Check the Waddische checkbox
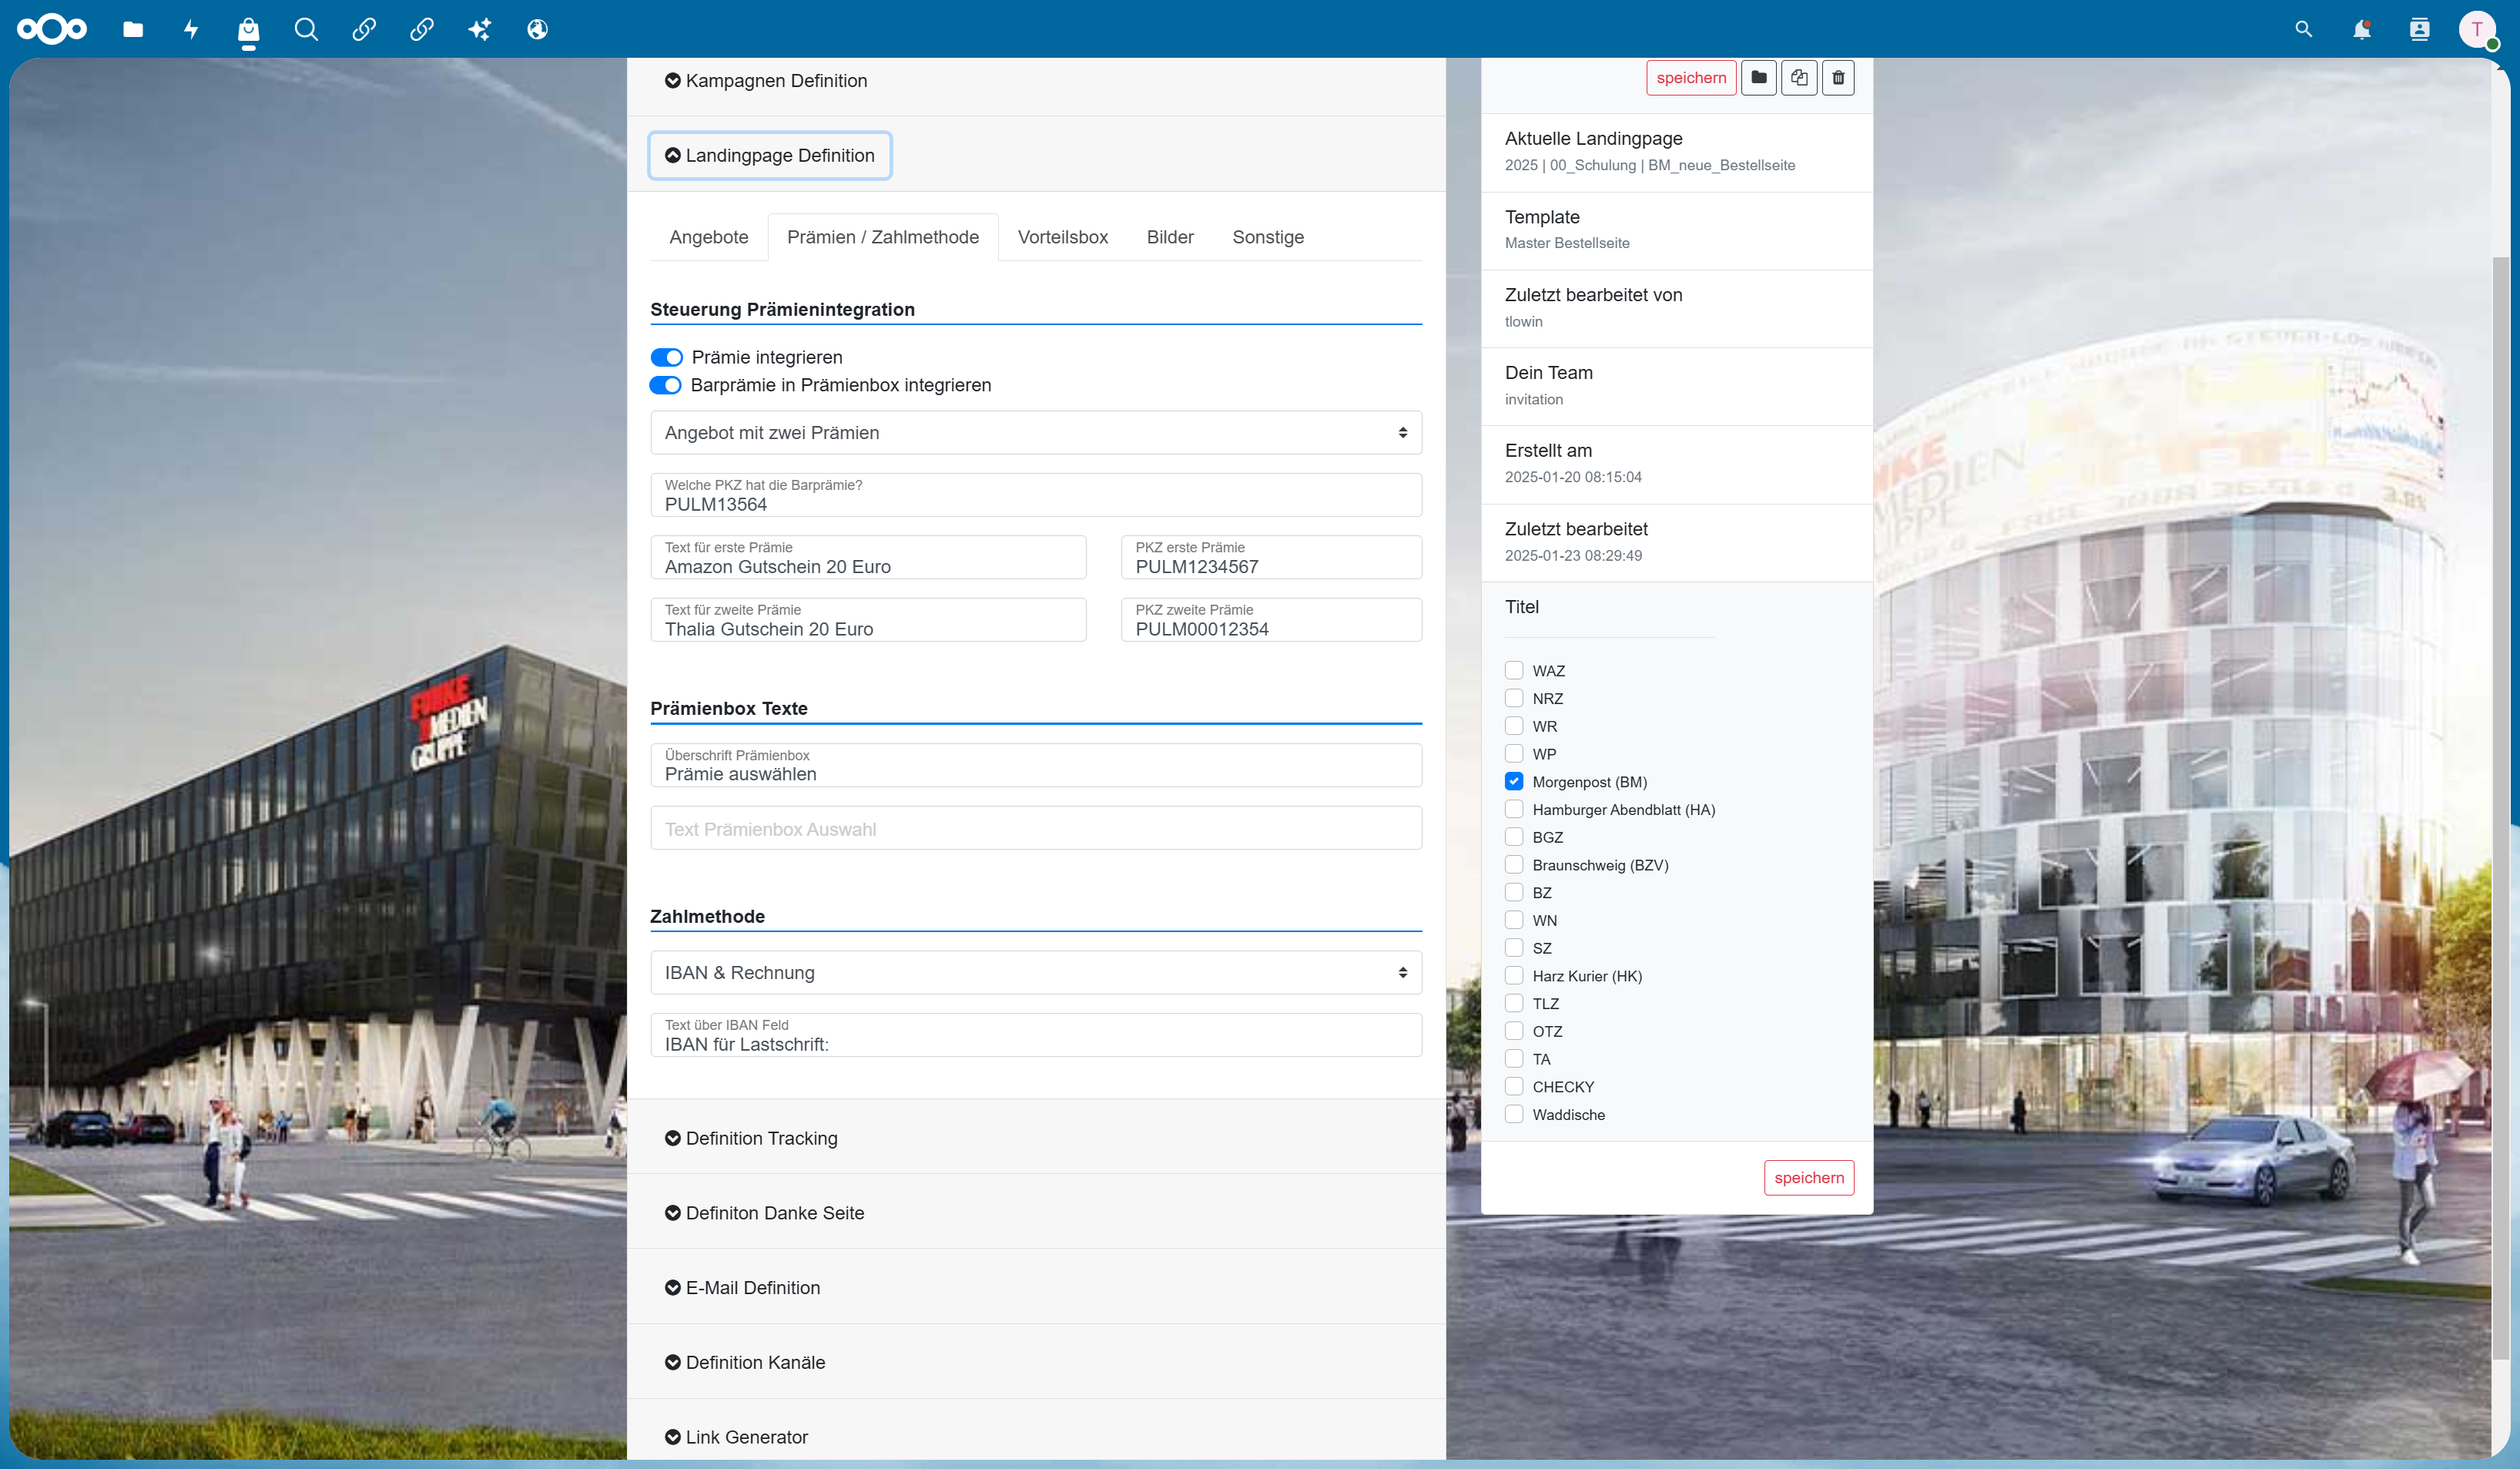Viewport: 2520px width, 1469px height. pos(1514,1114)
